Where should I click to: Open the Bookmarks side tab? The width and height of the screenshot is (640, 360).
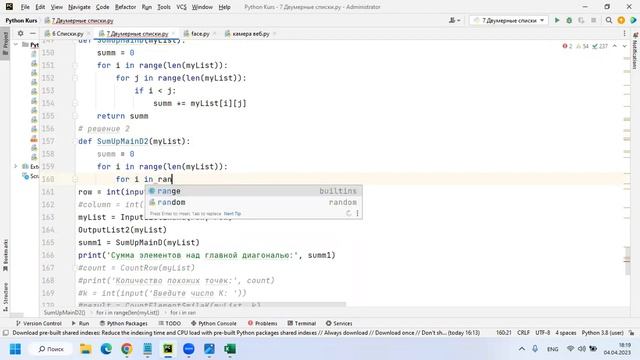5,255
